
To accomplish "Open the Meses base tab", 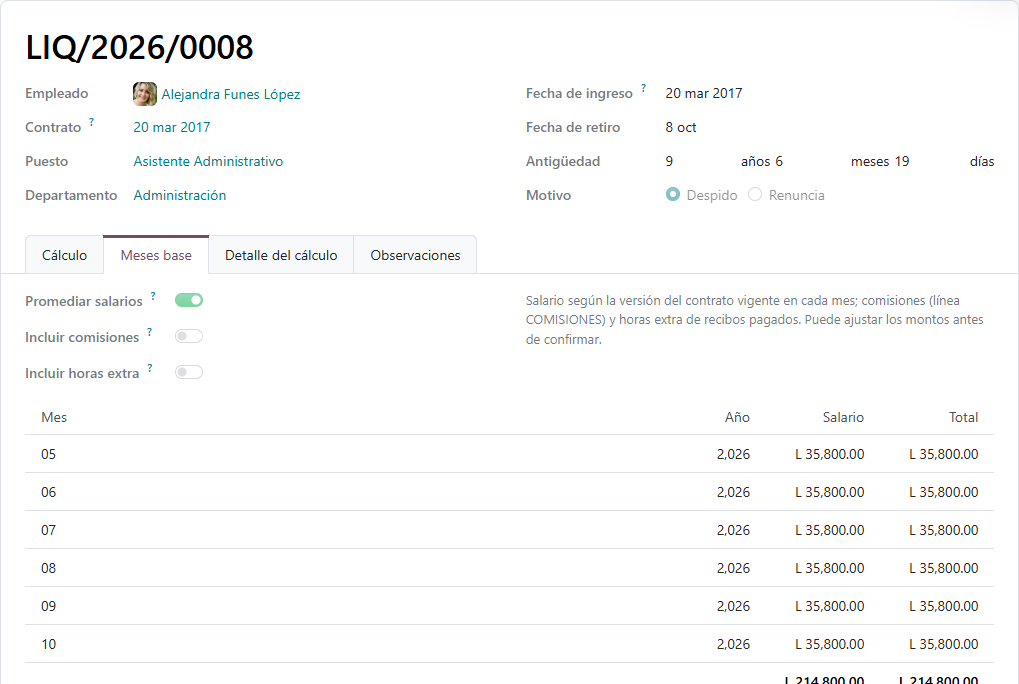I will point(156,255).
